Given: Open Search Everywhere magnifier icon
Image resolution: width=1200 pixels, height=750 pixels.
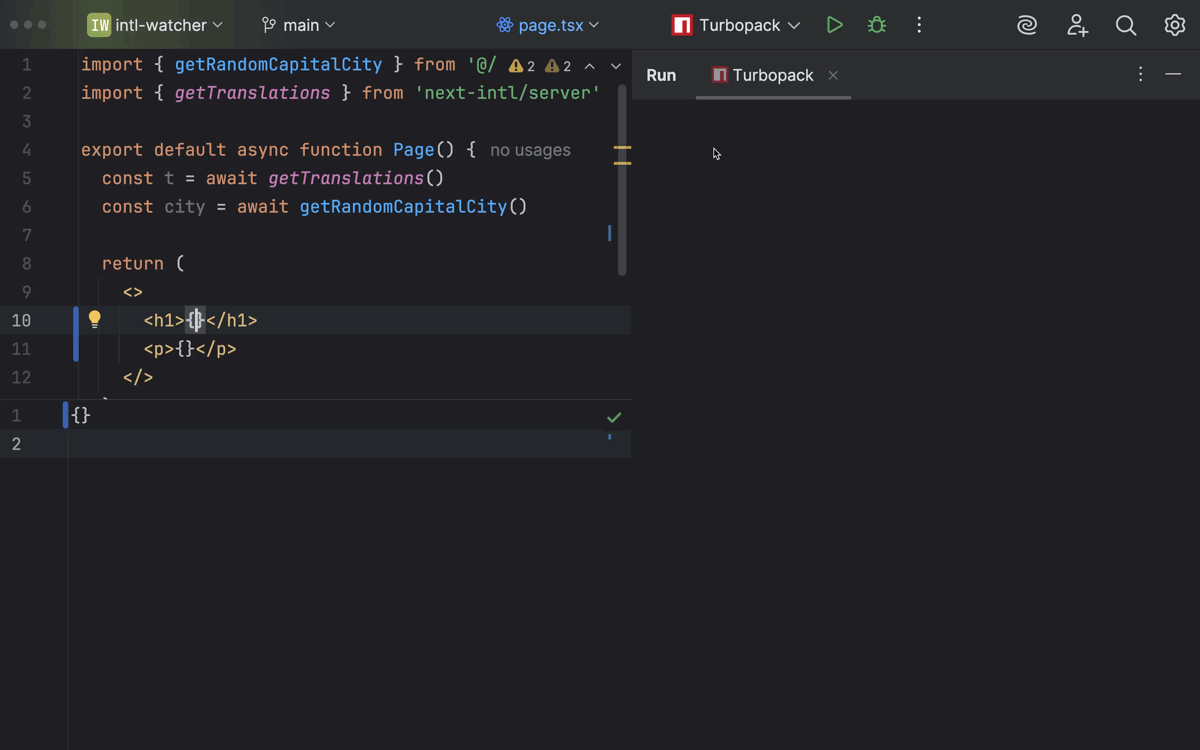Looking at the screenshot, I should (x=1126, y=25).
